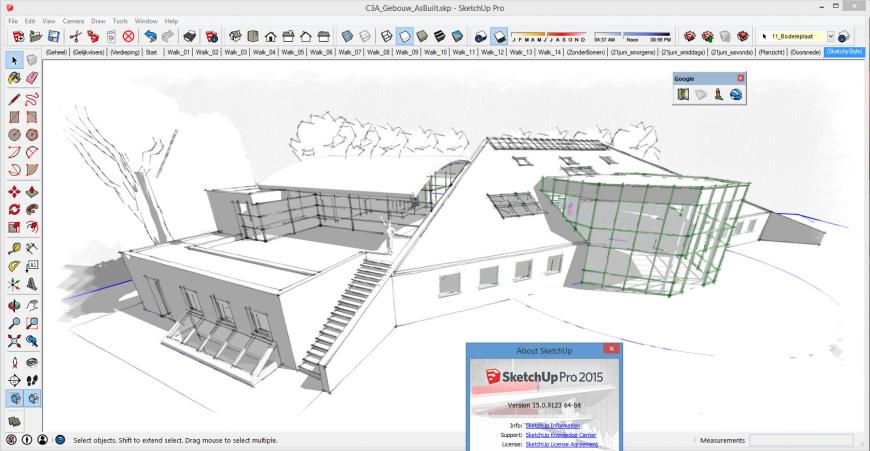Image resolution: width=870 pixels, height=451 pixels.
Task: Open the SketchUp Knowledge Center link
Action: 560,435
